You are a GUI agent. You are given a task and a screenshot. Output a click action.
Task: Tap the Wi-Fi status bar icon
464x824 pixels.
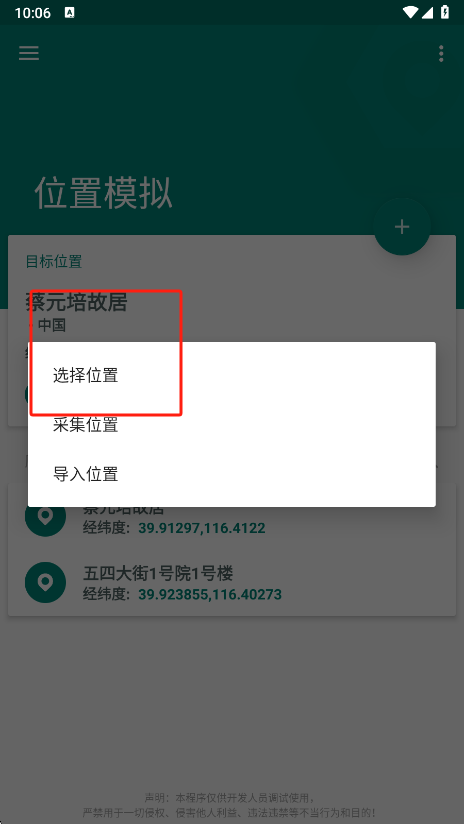[x=410, y=12]
